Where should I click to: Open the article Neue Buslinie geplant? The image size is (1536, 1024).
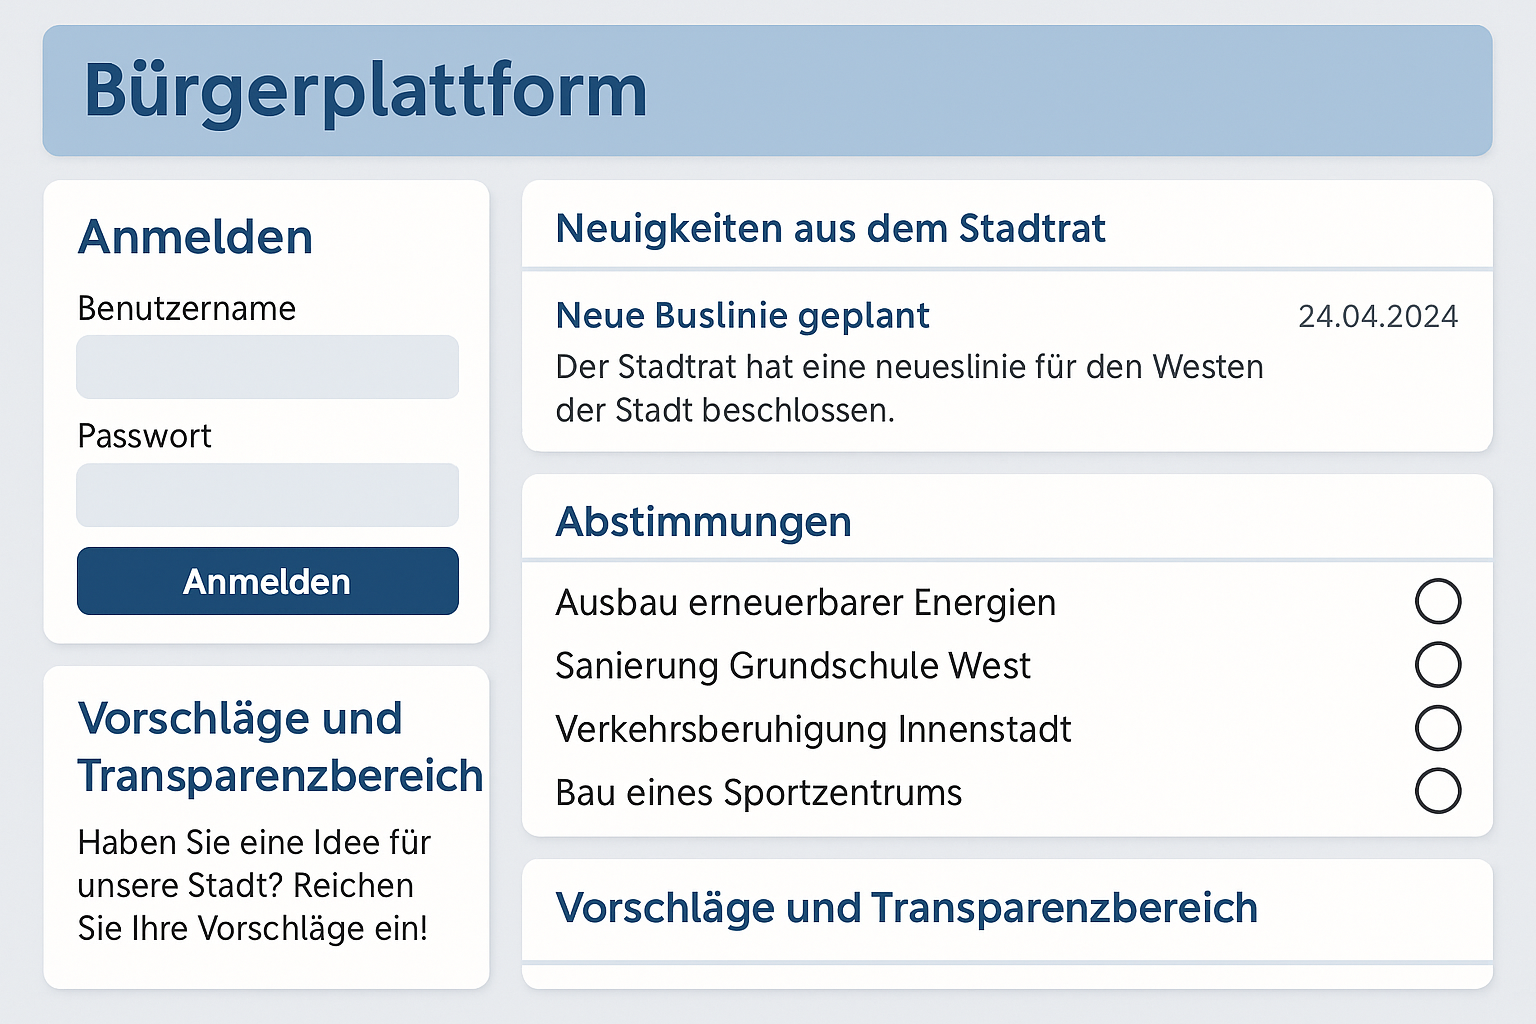[x=742, y=315]
